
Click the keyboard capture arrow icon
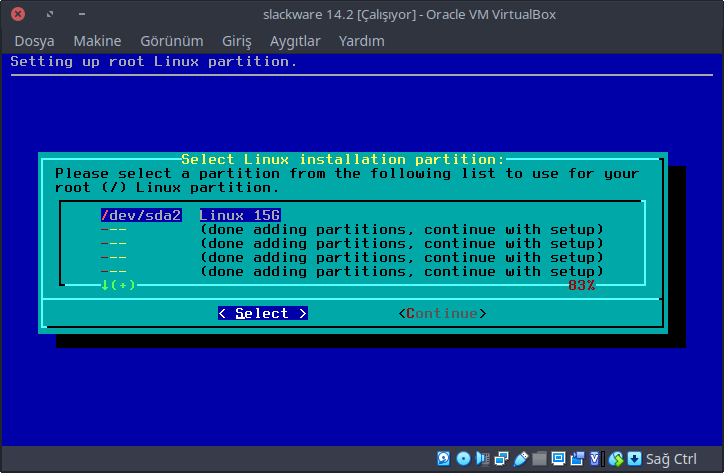point(635,459)
